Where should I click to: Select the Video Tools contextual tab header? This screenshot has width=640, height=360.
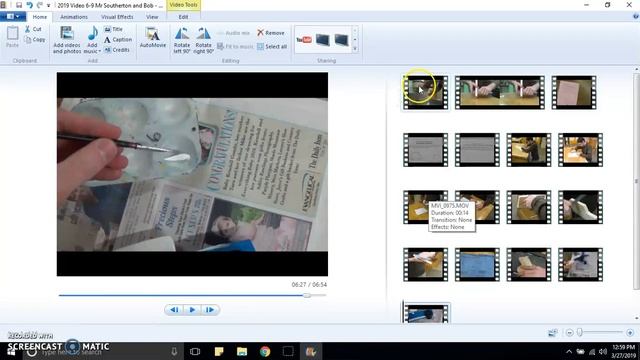click(x=183, y=5)
